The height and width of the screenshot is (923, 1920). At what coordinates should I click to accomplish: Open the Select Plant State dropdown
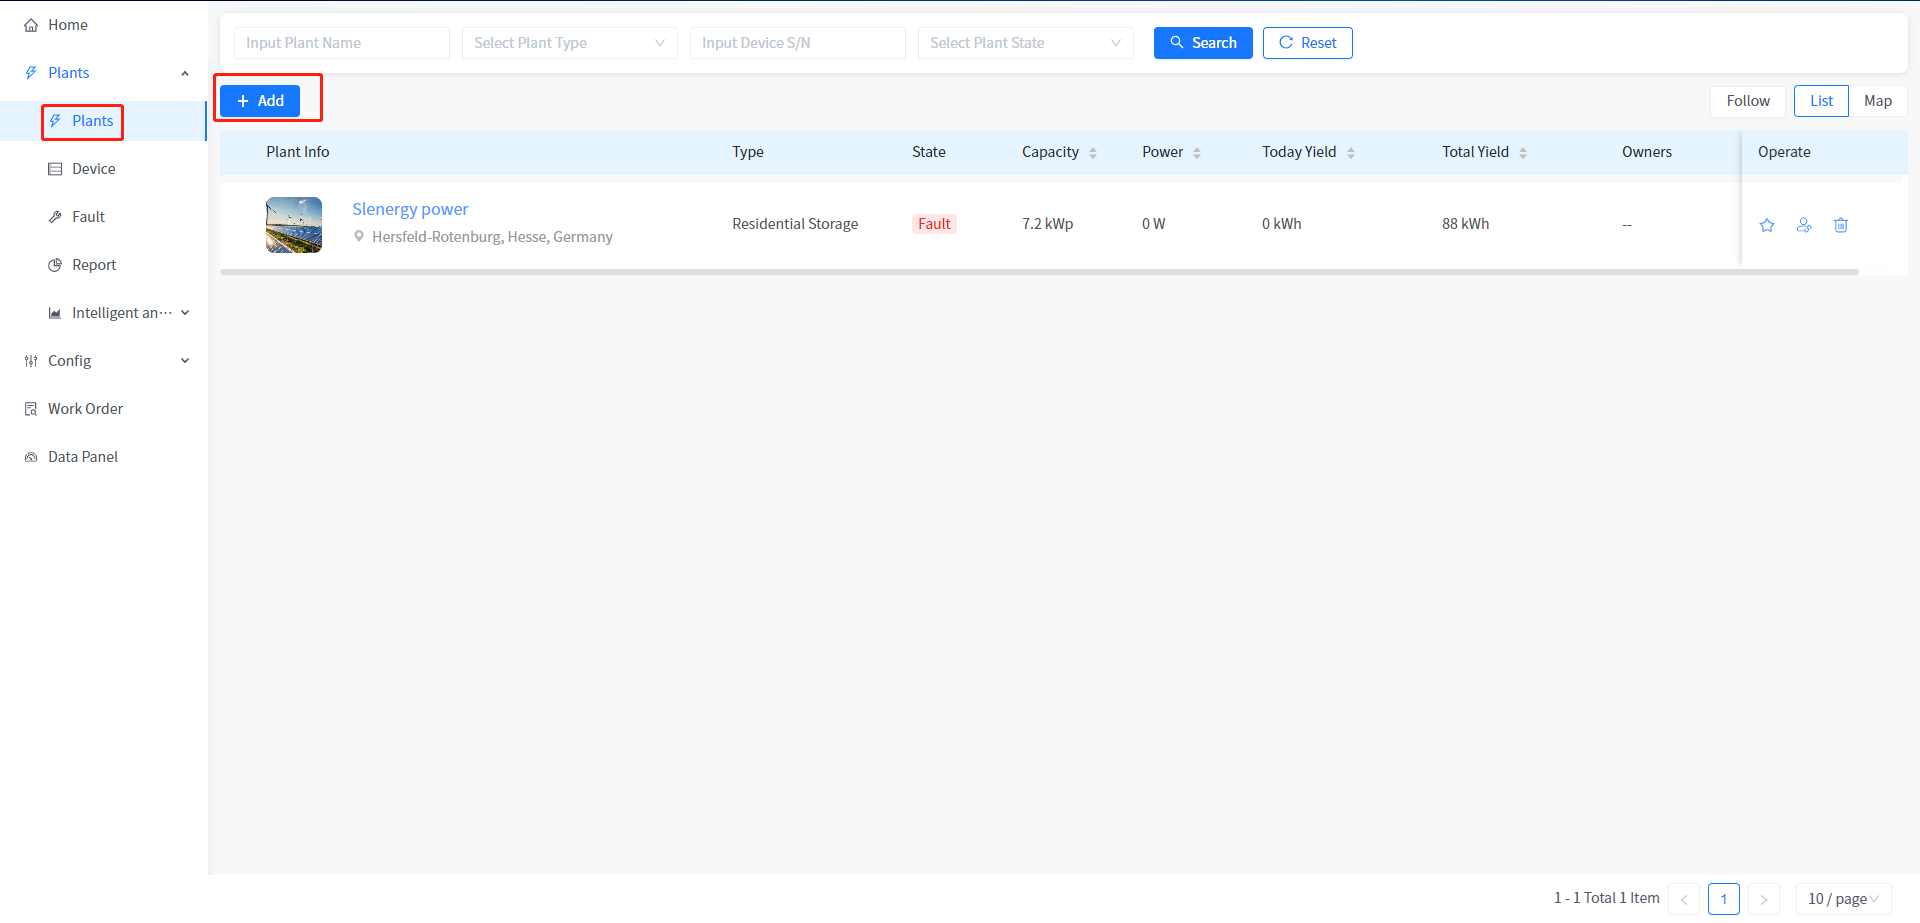pyautogui.click(x=1025, y=43)
